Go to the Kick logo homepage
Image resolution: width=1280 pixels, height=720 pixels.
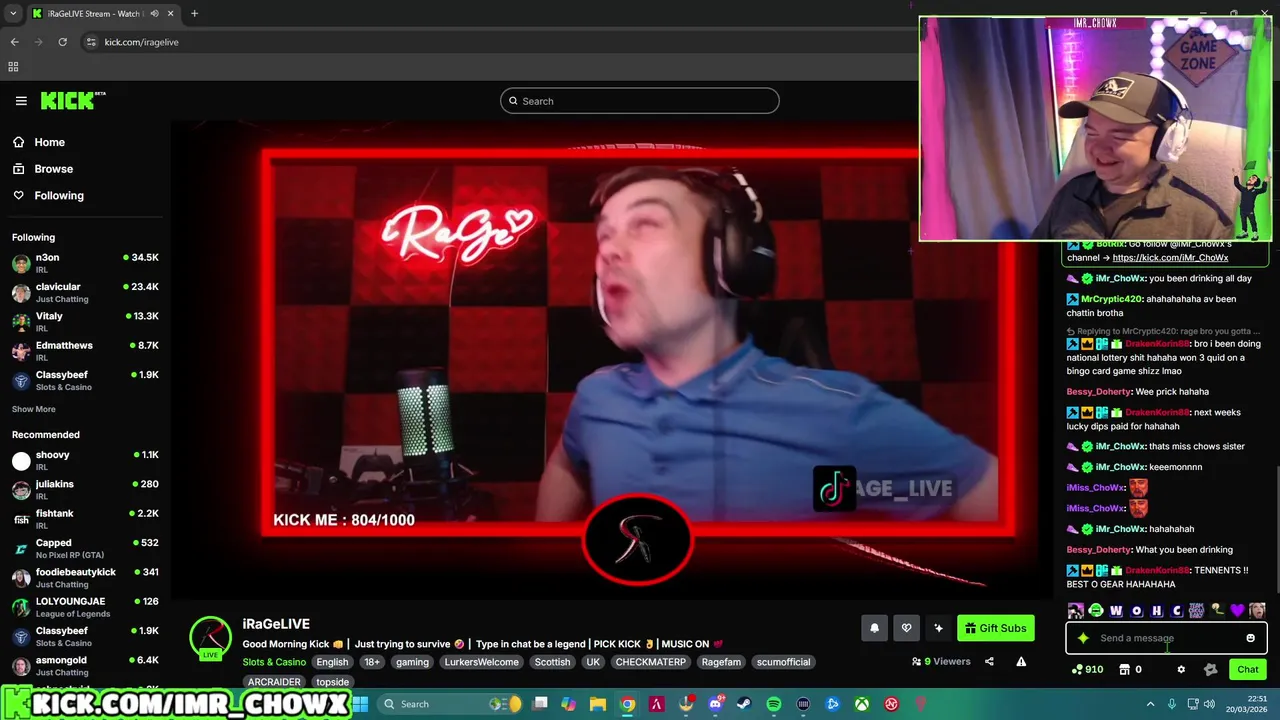72,100
